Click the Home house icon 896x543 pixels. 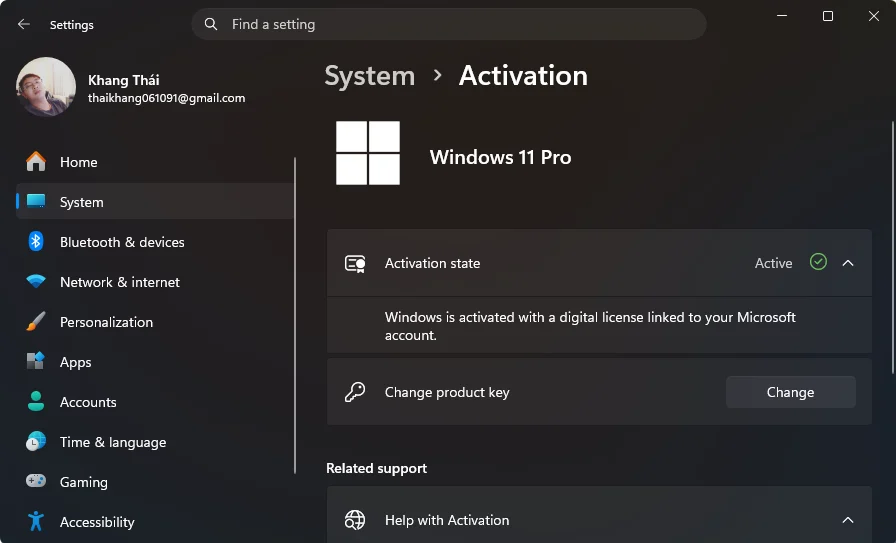pyautogui.click(x=35, y=162)
